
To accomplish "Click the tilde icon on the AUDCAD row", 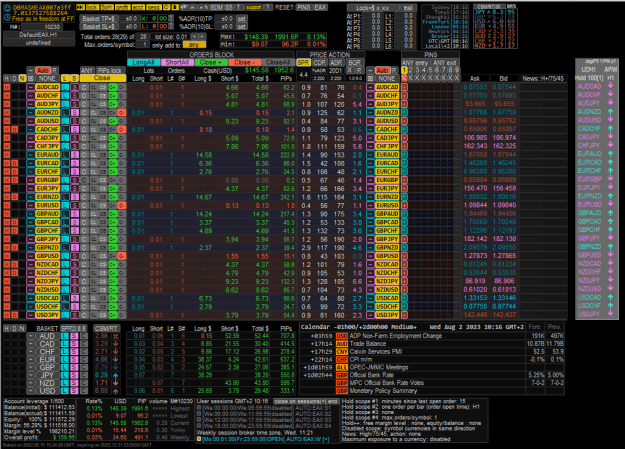I will [31, 87].
